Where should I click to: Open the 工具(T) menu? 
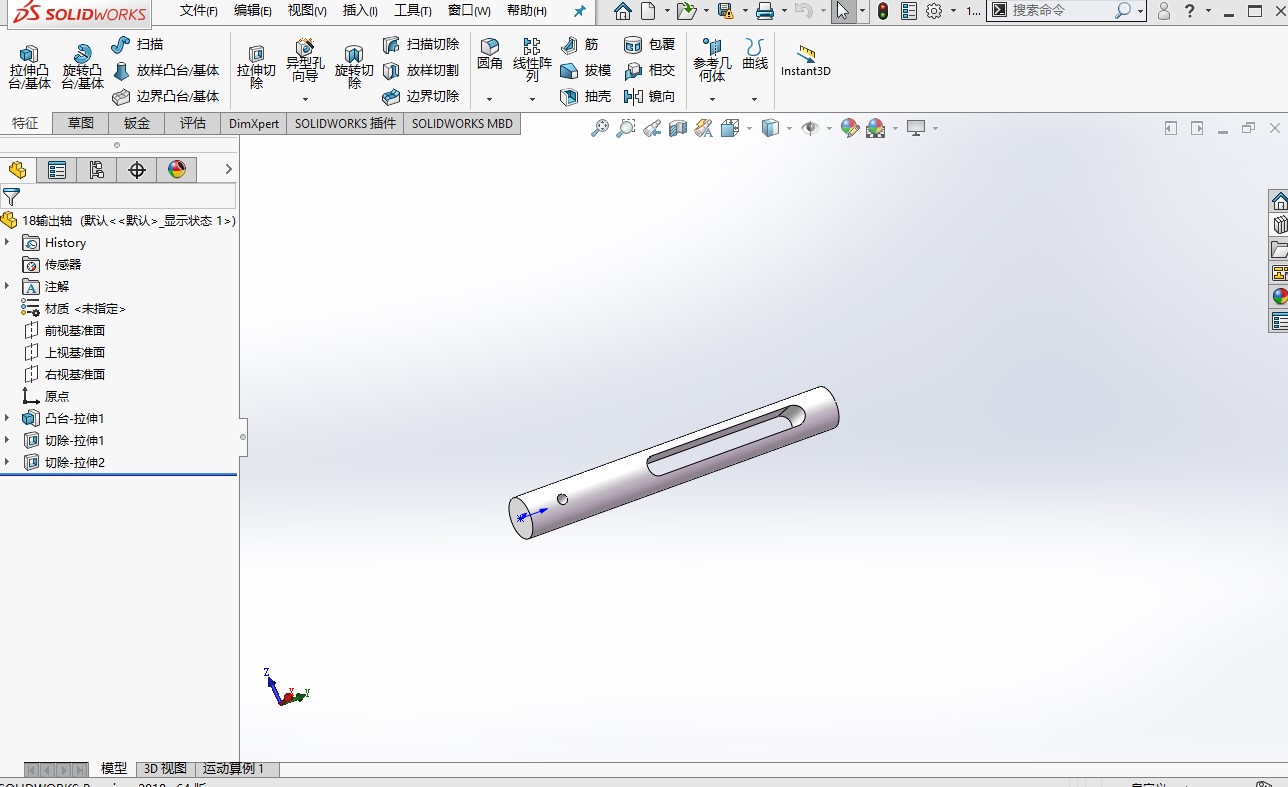pos(413,11)
